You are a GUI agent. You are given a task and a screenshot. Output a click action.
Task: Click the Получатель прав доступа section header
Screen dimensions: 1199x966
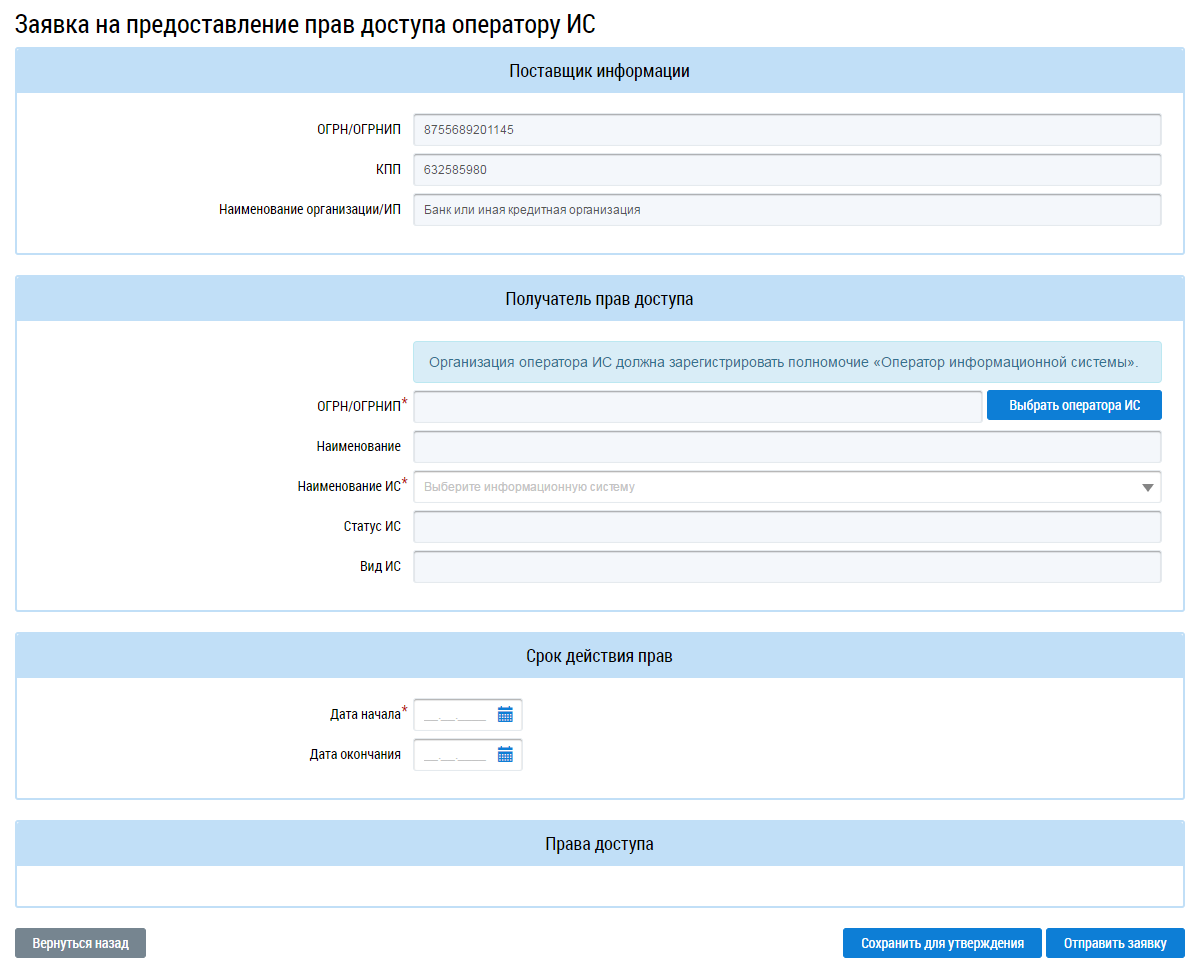point(599,299)
